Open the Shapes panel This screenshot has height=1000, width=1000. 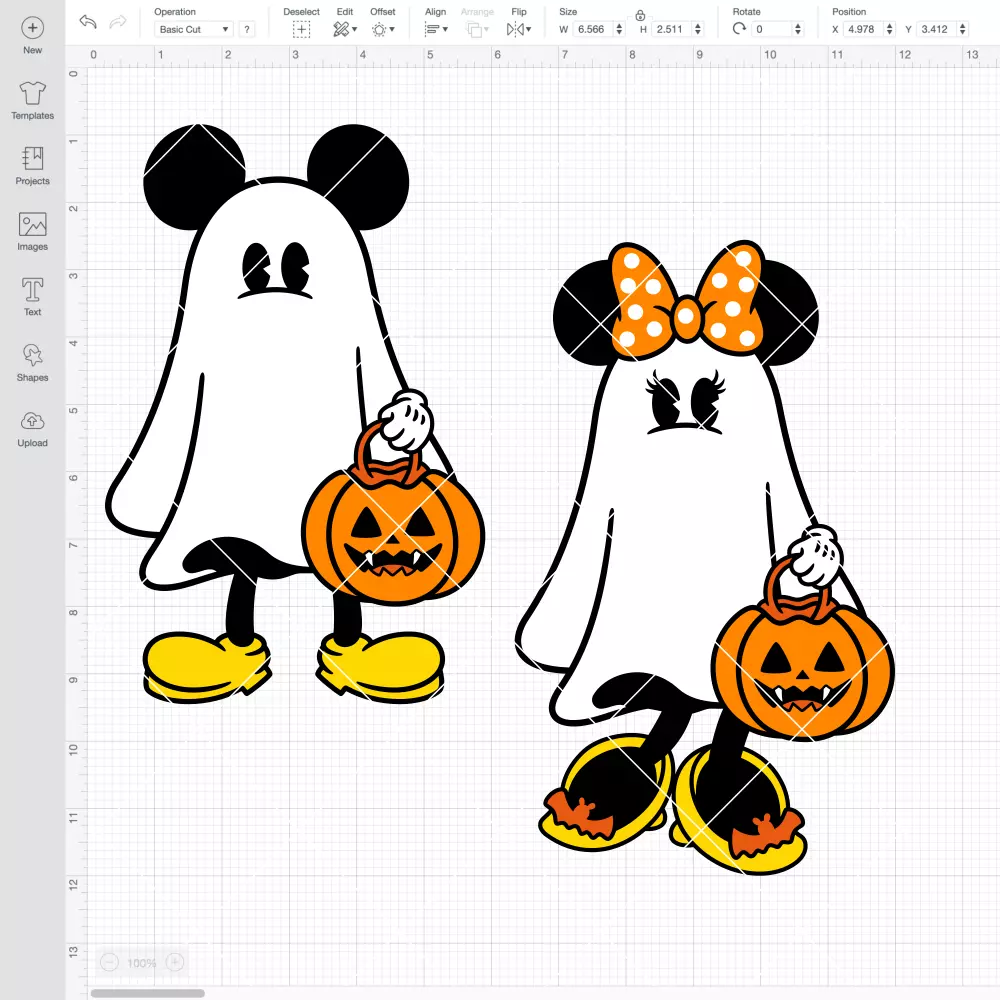click(x=33, y=355)
